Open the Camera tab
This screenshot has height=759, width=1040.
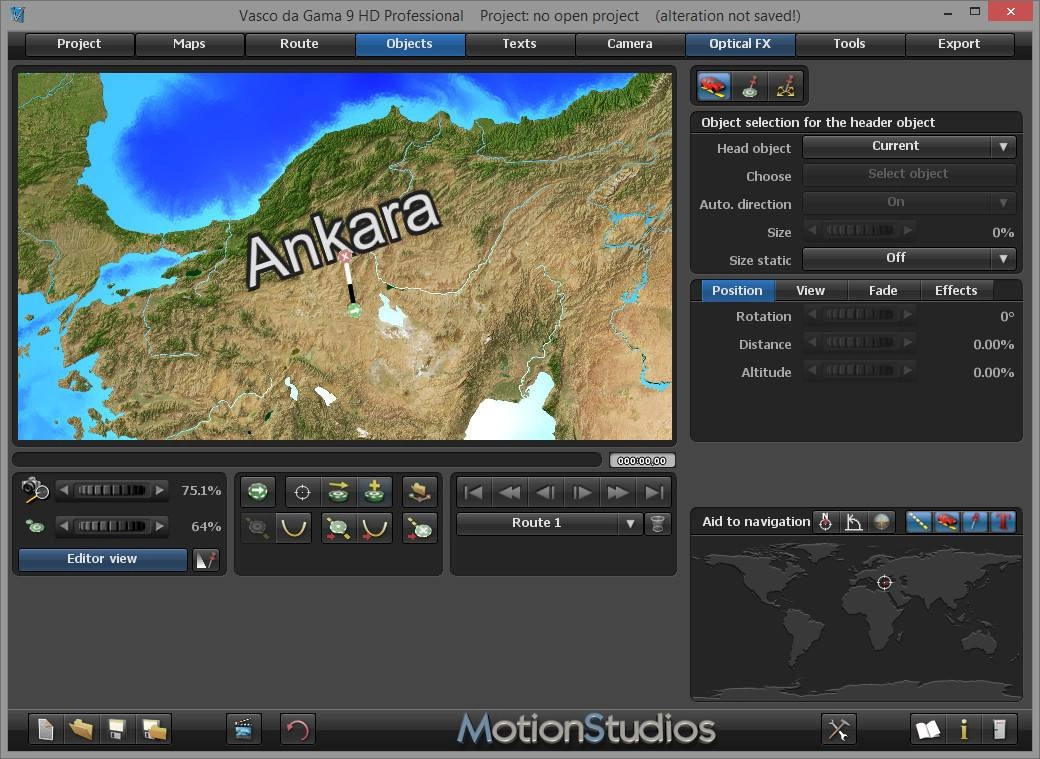click(x=629, y=44)
